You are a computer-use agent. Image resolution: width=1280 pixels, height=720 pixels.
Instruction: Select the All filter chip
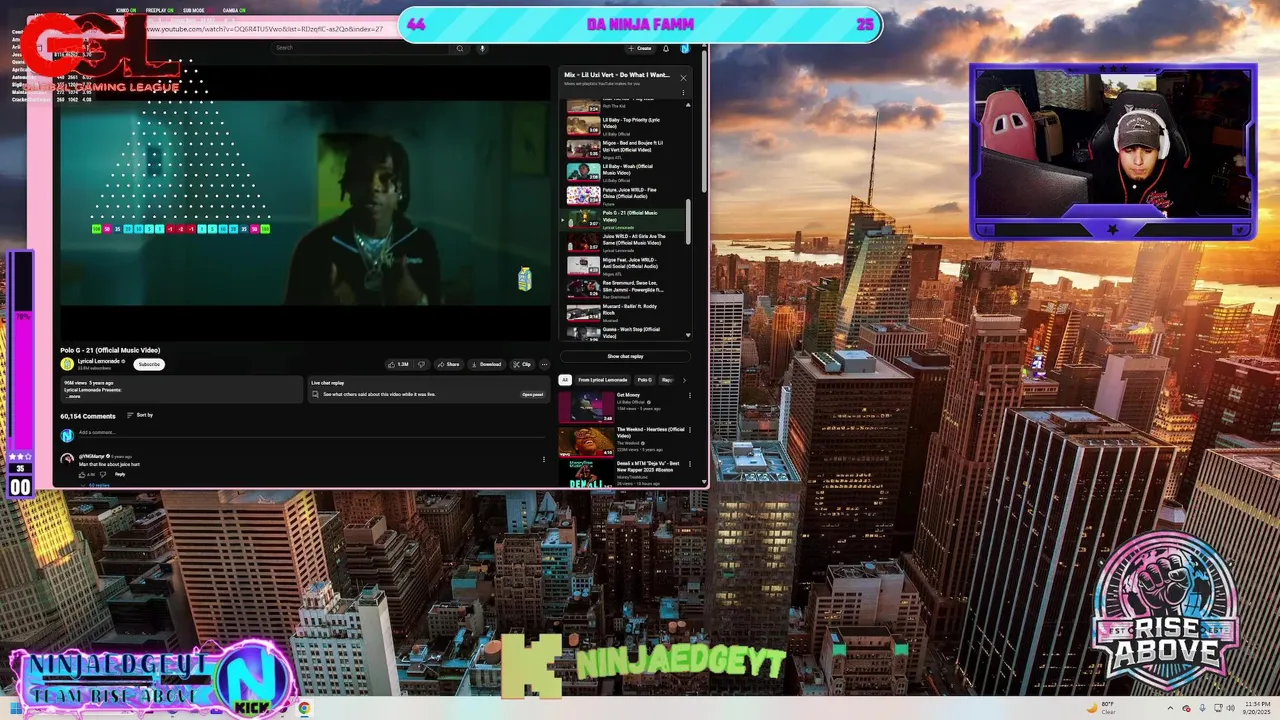click(x=565, y=380)
